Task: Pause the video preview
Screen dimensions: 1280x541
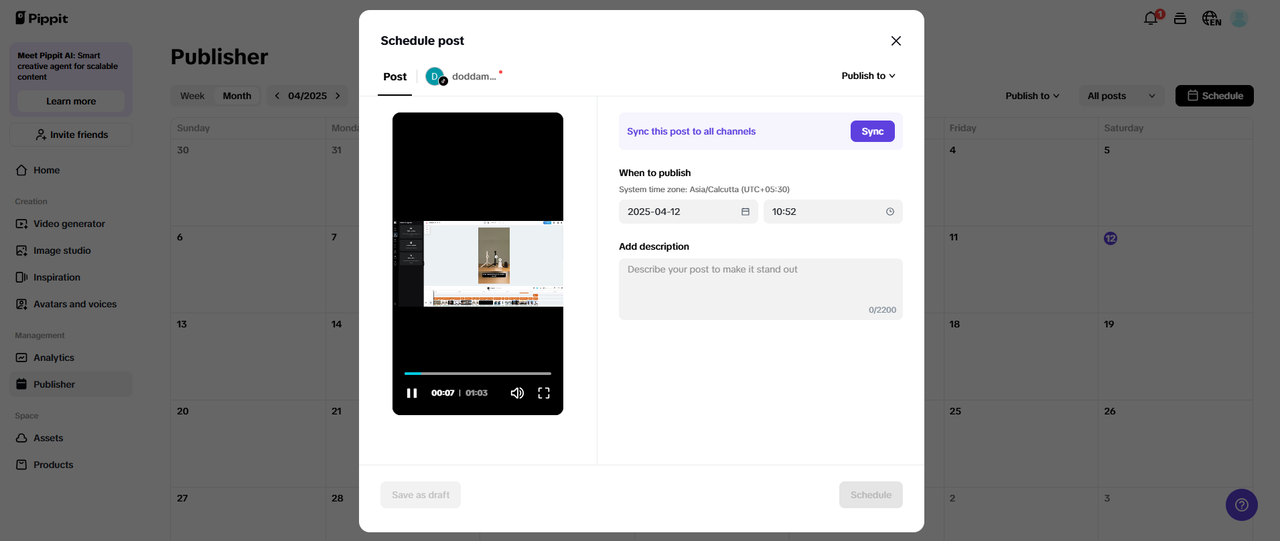Action: pos(412,393)
